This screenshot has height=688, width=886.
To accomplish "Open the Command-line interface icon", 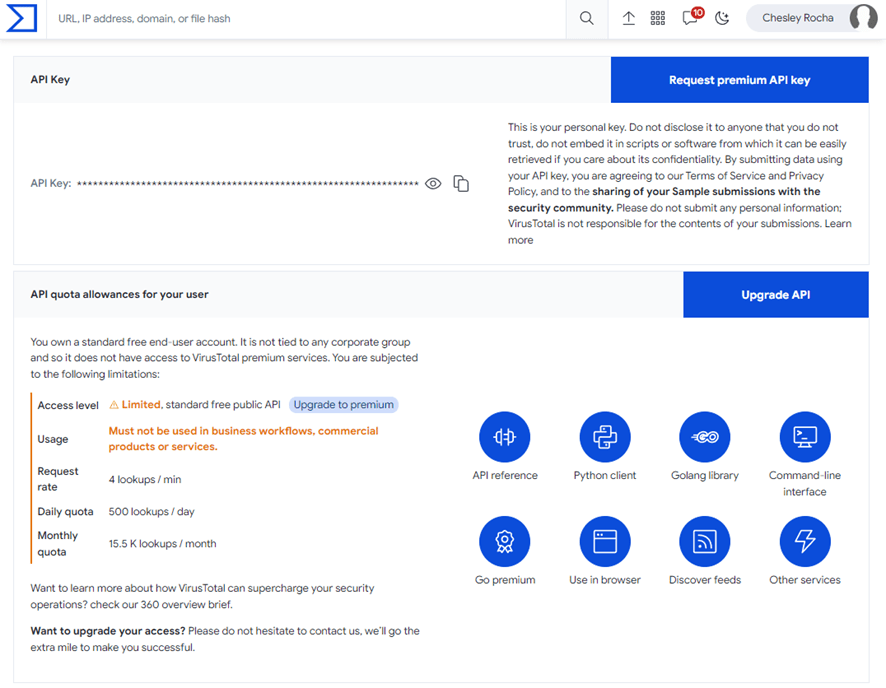I will click(x=805, y=437).
